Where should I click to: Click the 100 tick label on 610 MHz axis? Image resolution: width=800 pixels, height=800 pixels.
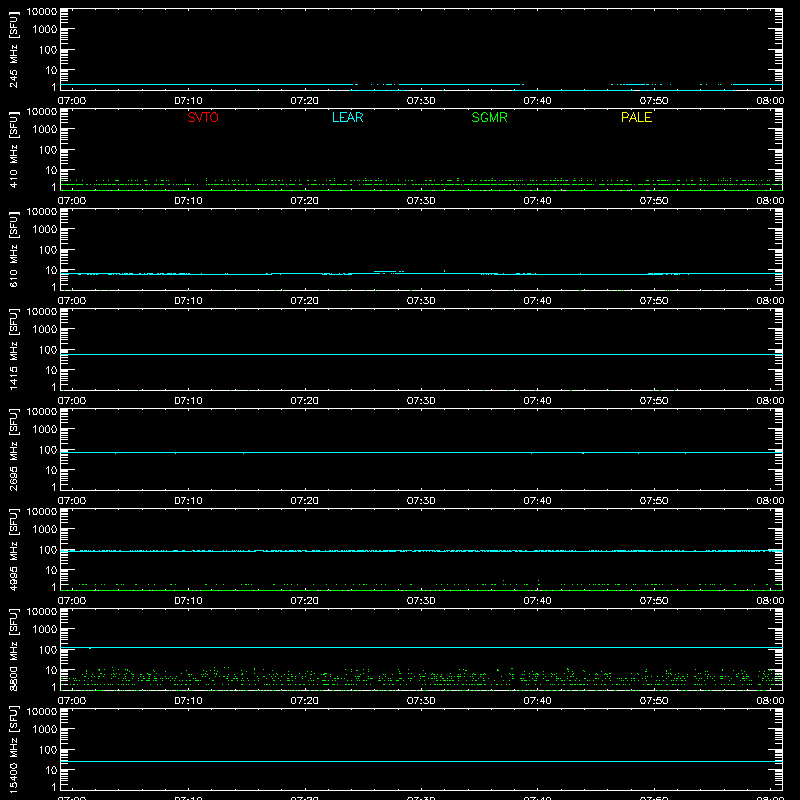point(48,250)
